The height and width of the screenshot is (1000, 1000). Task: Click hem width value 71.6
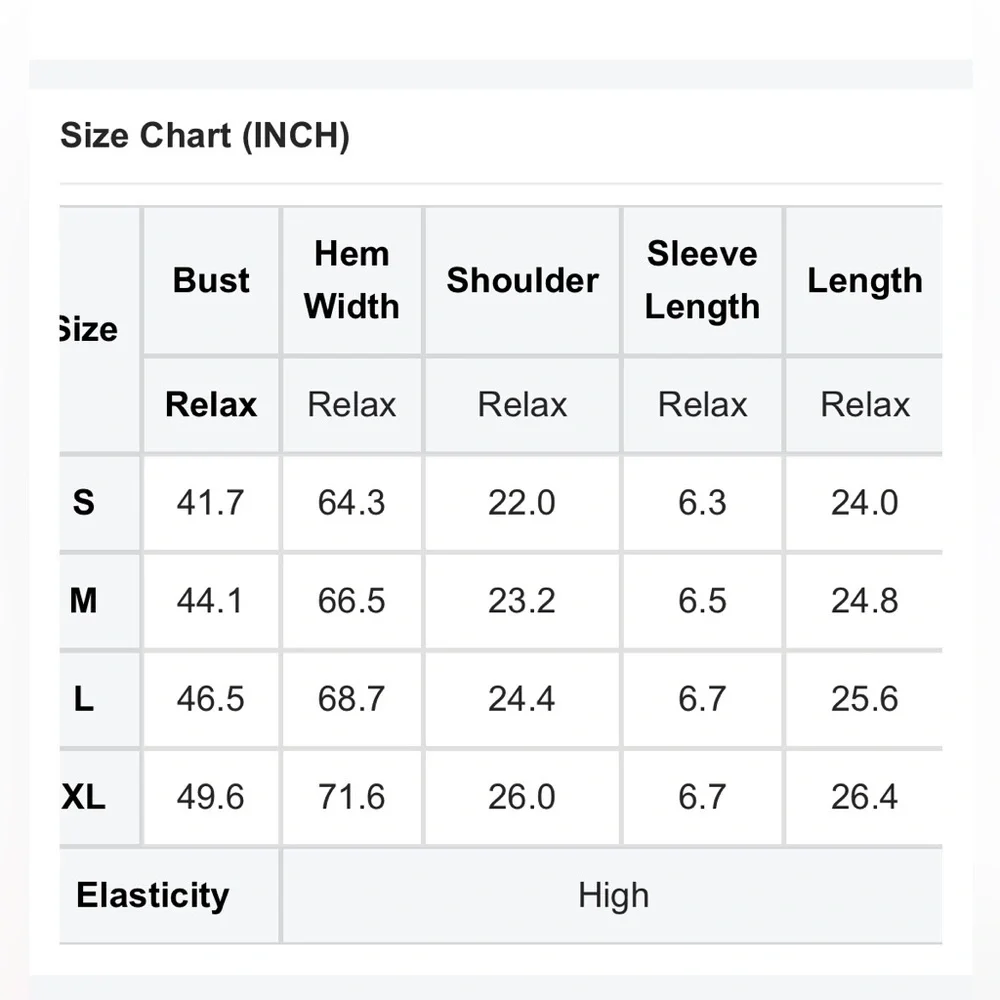click(x=351, y=797)
